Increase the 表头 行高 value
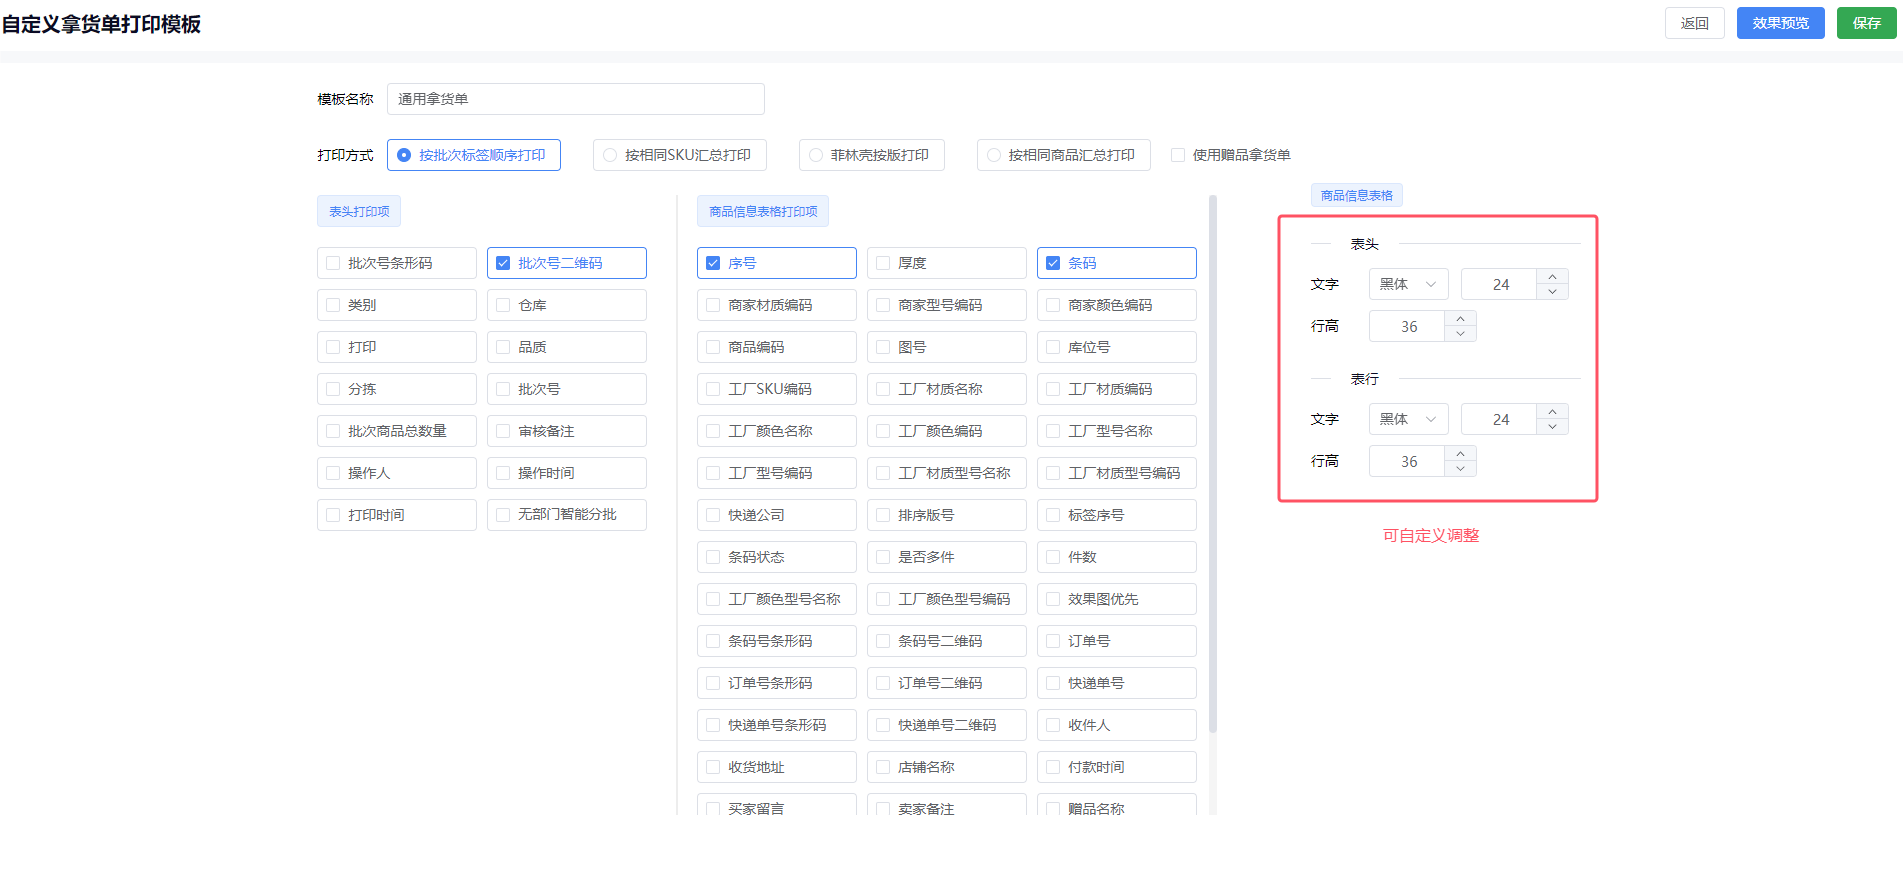The image size is (1903, 884). 1460,319
